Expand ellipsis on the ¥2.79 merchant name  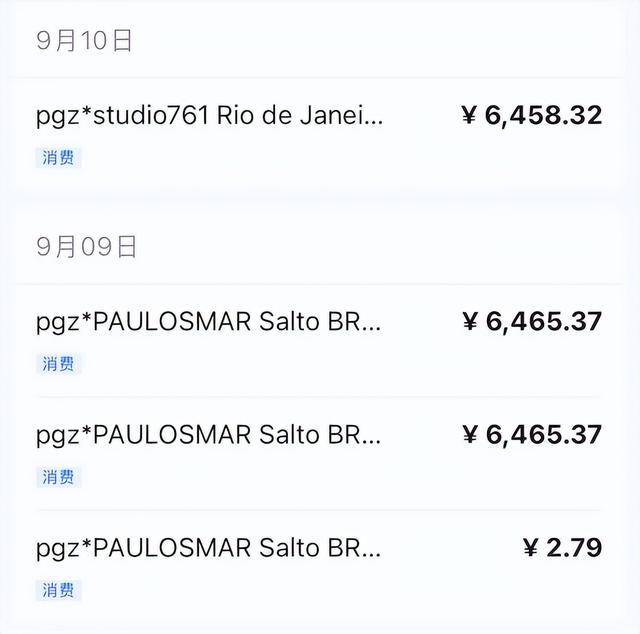coord(371,555)
